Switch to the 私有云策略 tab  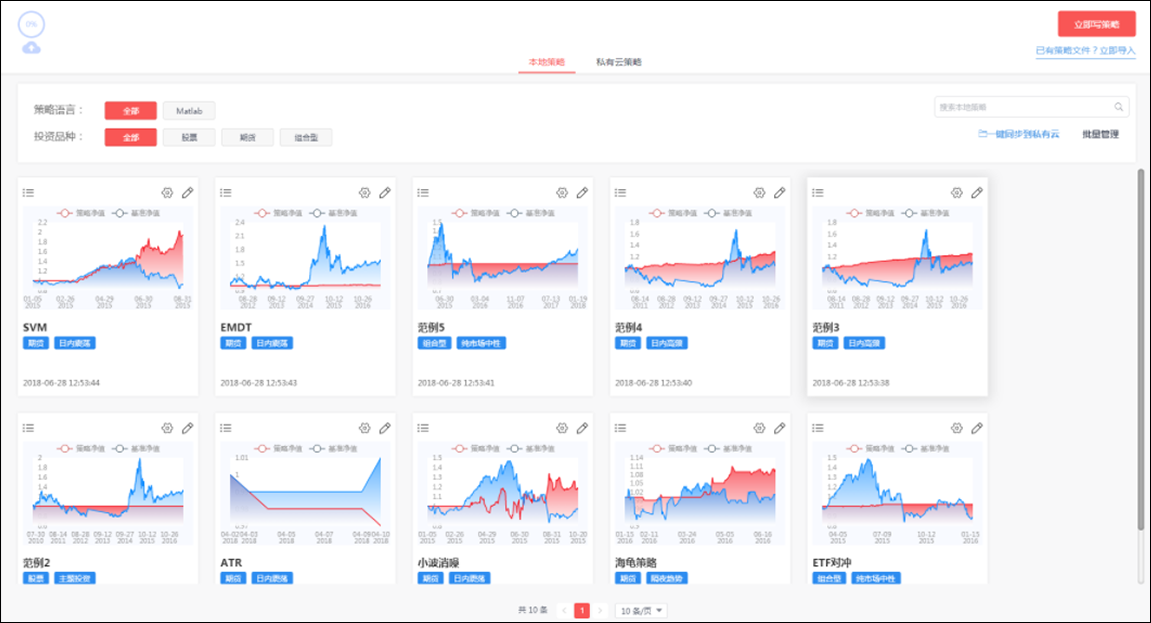(618, 62)
